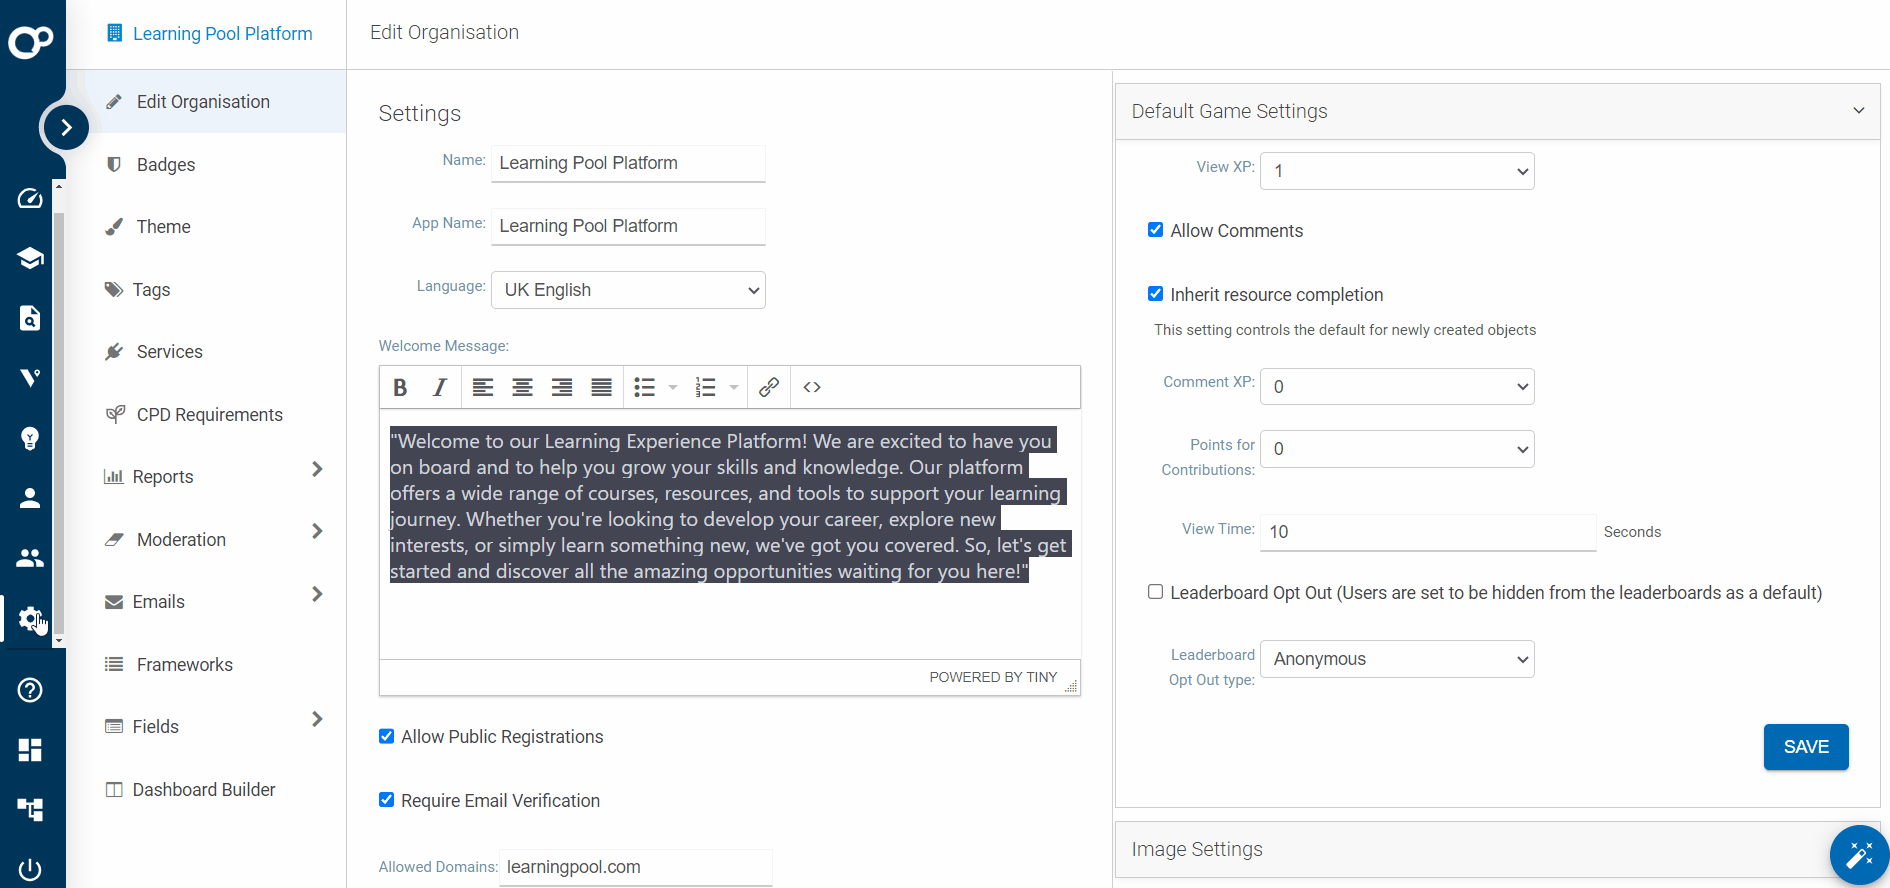Click the Allowed Domains input field
1890x888 pixels.
[x=635, y=867]
